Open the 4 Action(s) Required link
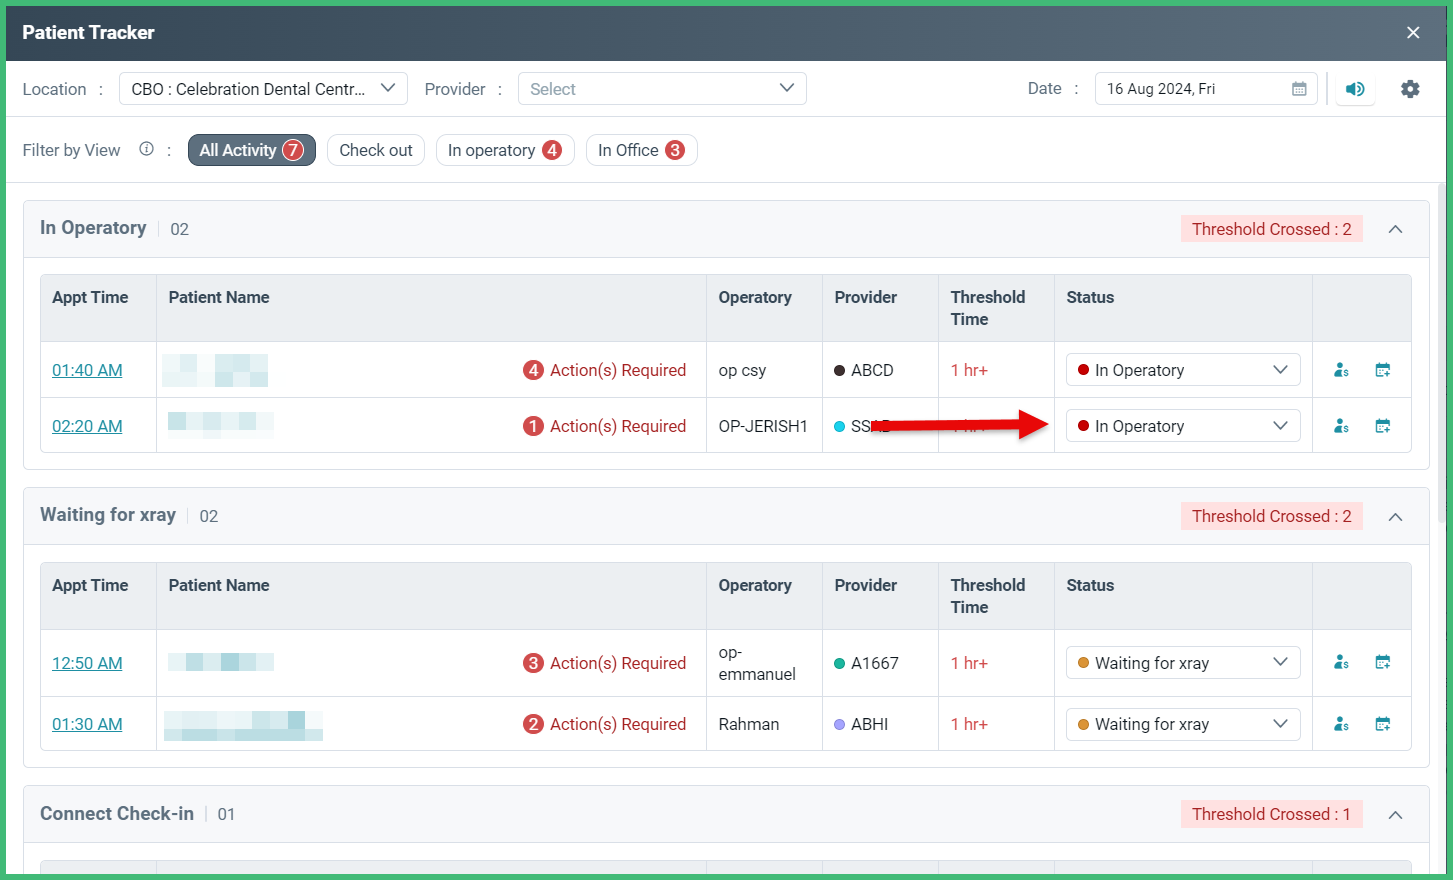The height and width of the screenshot is (880, 1453). [605, 369]
